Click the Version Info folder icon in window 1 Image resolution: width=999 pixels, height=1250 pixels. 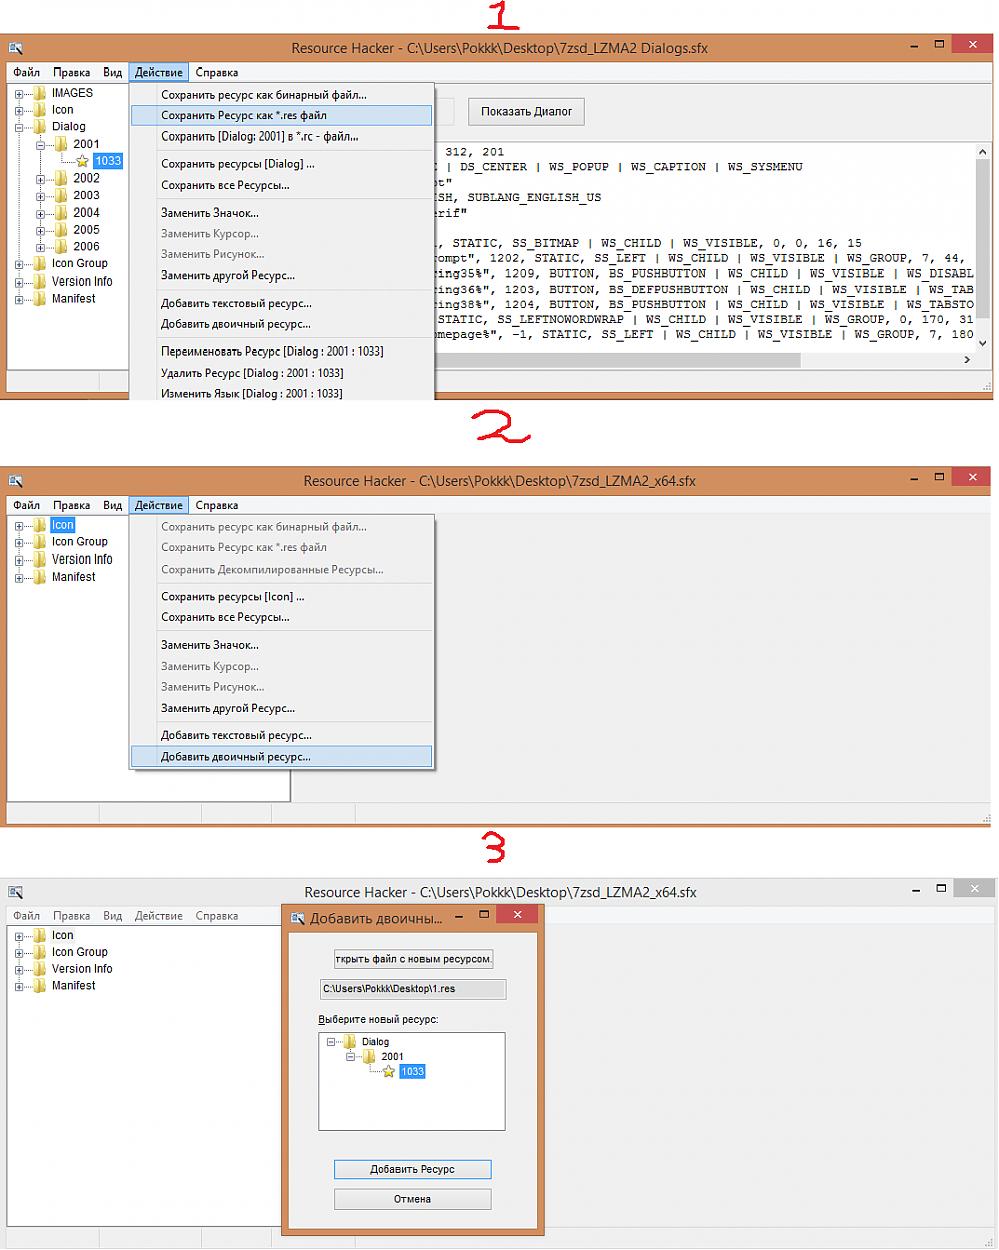(40, 282)
